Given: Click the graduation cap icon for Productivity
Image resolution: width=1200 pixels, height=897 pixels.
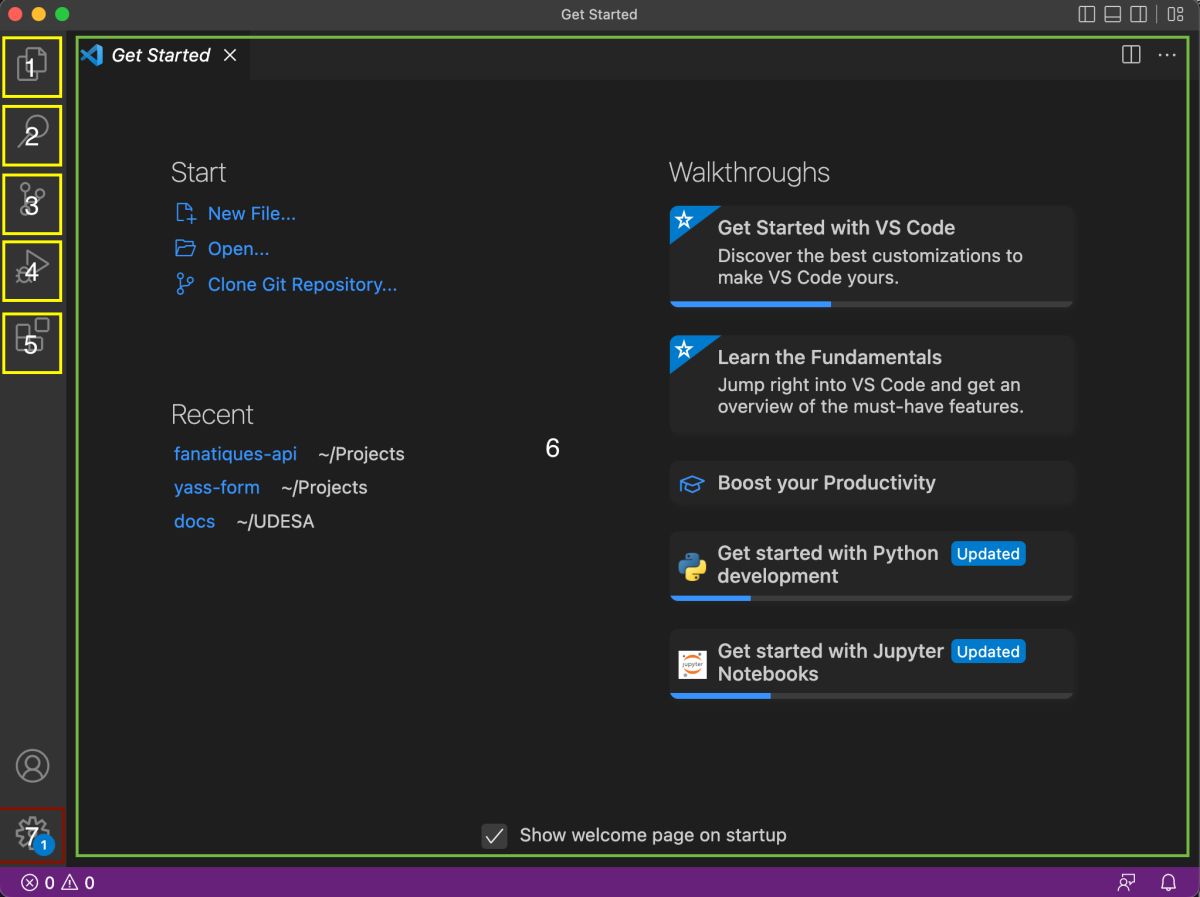Looking at the screenshot, I should (692, 484).
